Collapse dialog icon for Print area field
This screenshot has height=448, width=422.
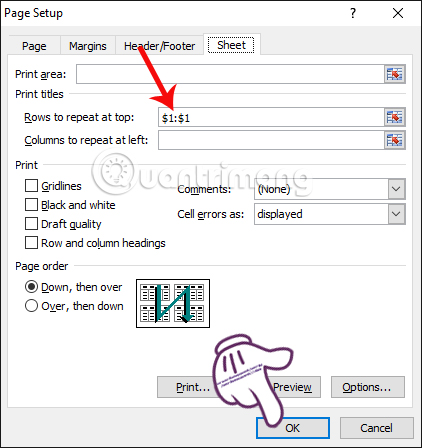point(395,74)
